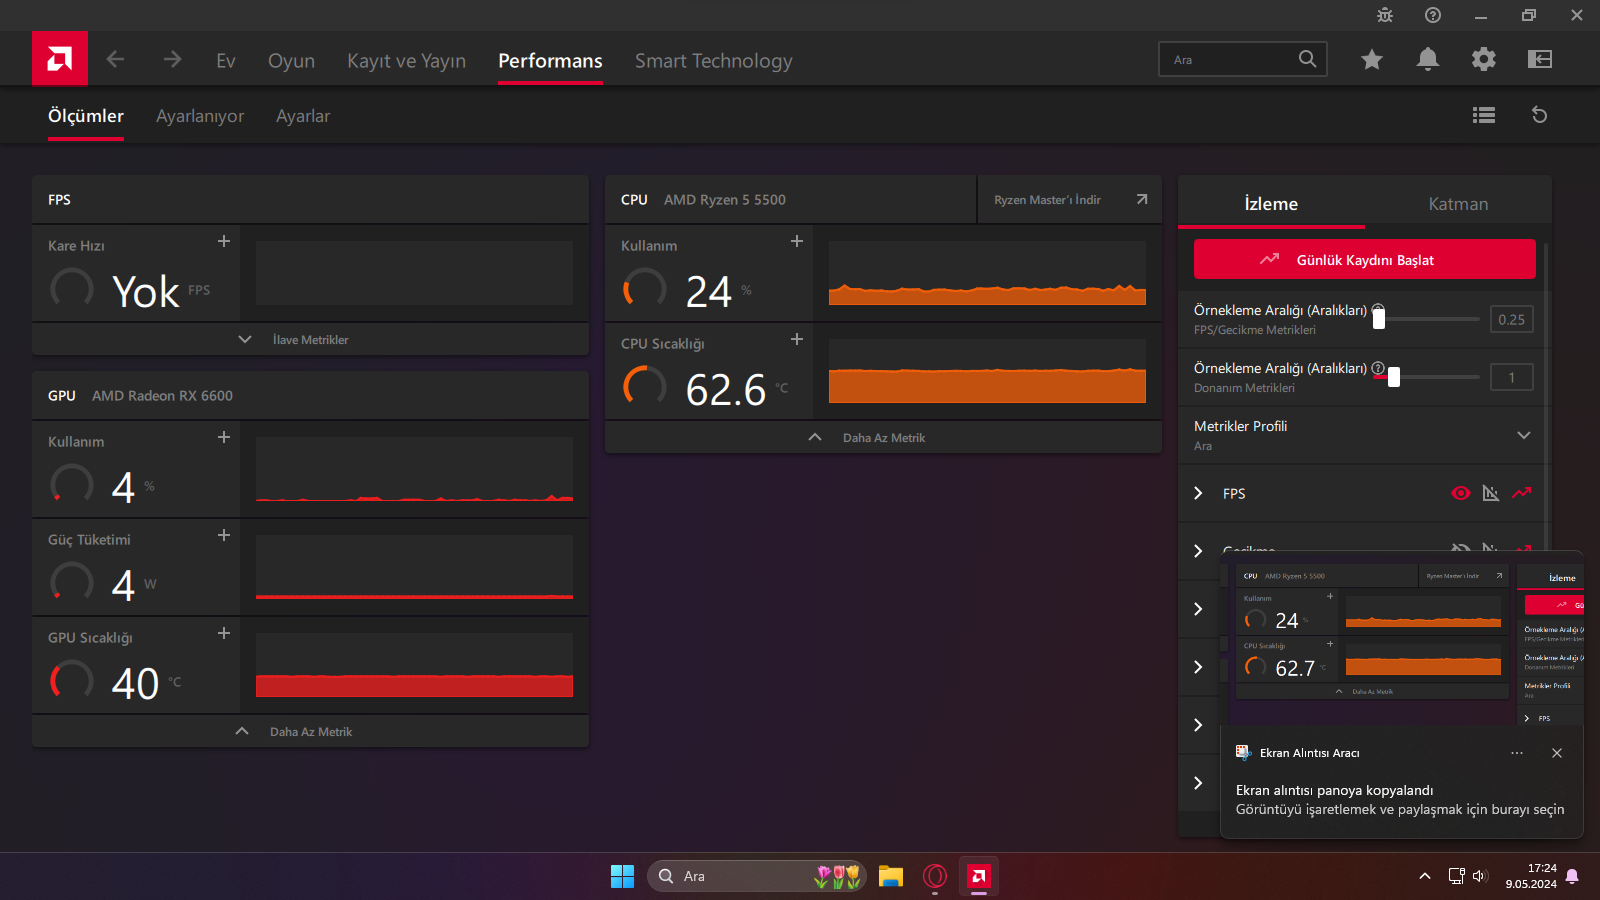This screenshot has height=900, width=1600.
Task: Open Windows Start menu
Action: click(622, 876)
